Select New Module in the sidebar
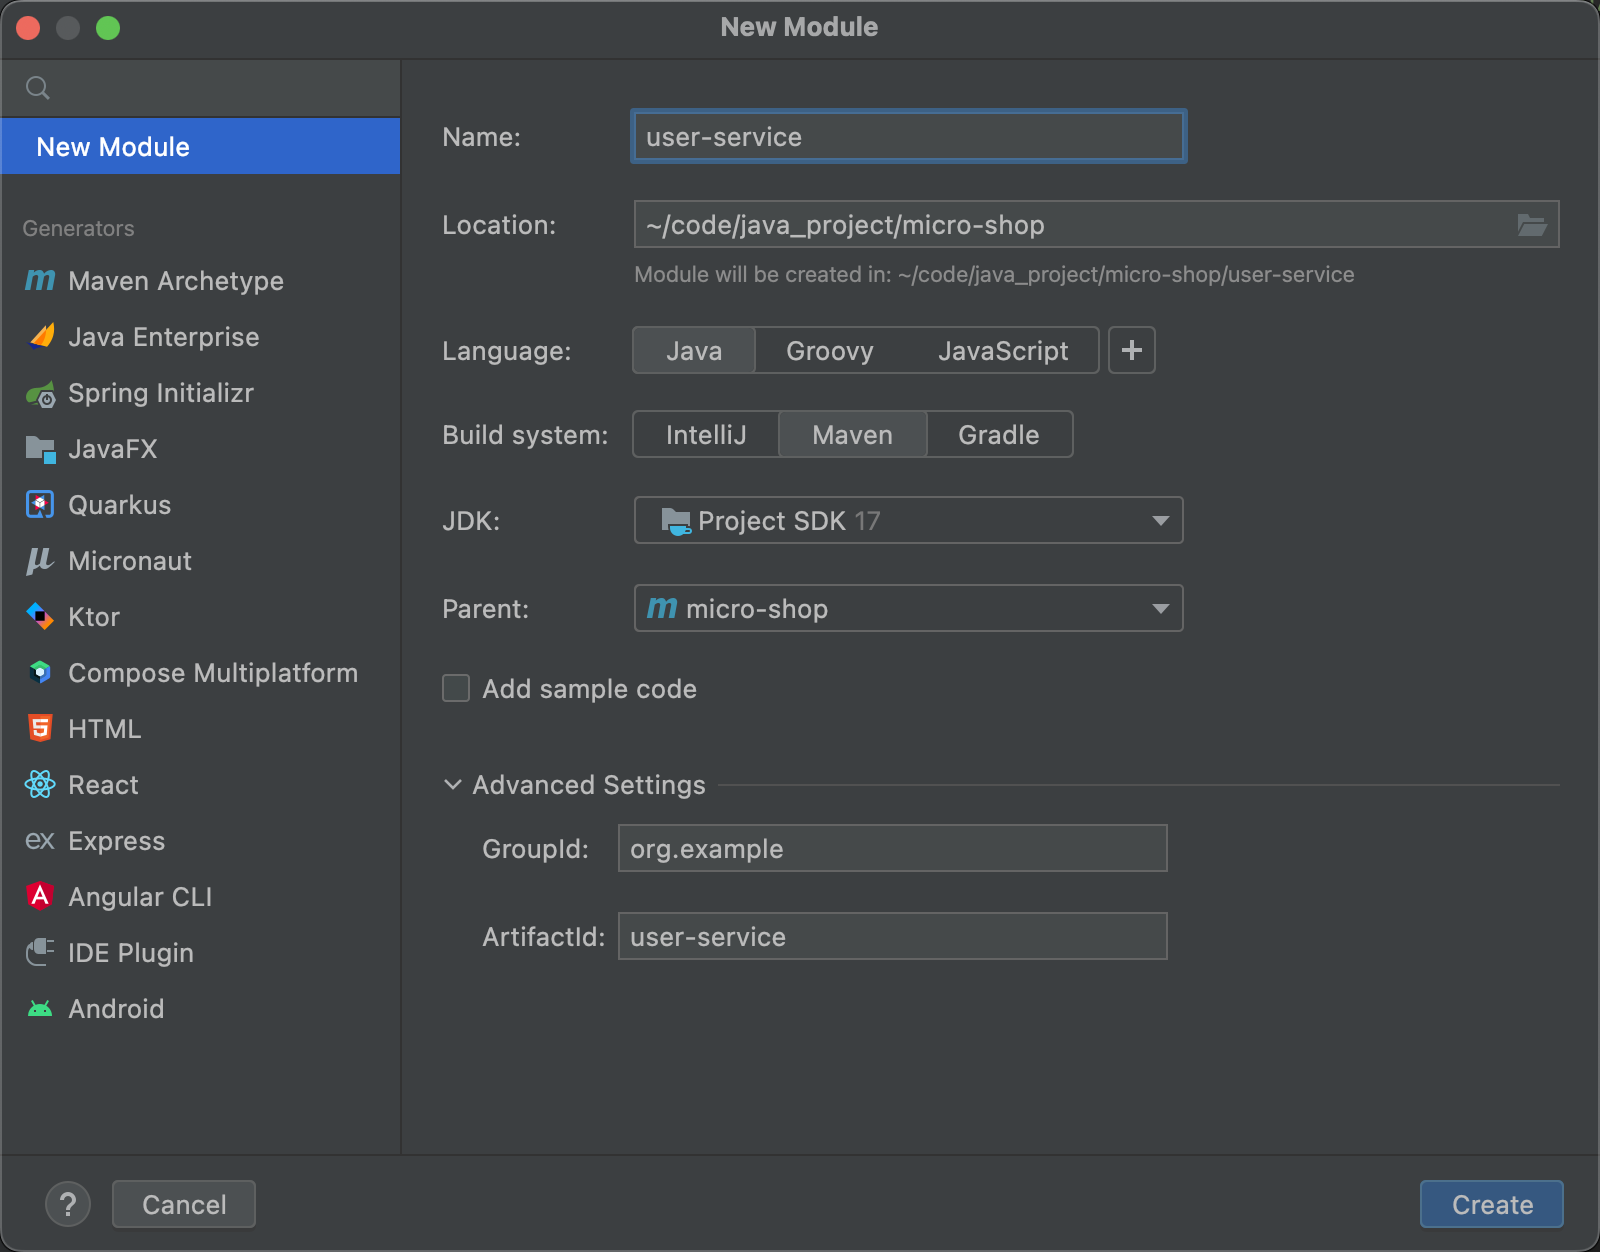The image size is (1600, 1252). (x=200, y=146)
